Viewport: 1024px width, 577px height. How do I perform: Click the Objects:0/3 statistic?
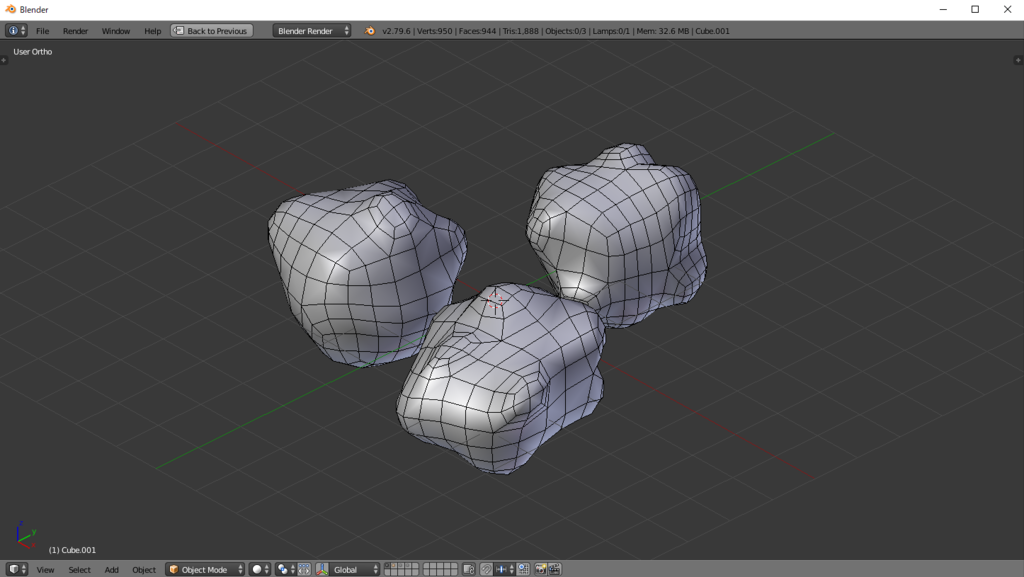tap(566, 31)
